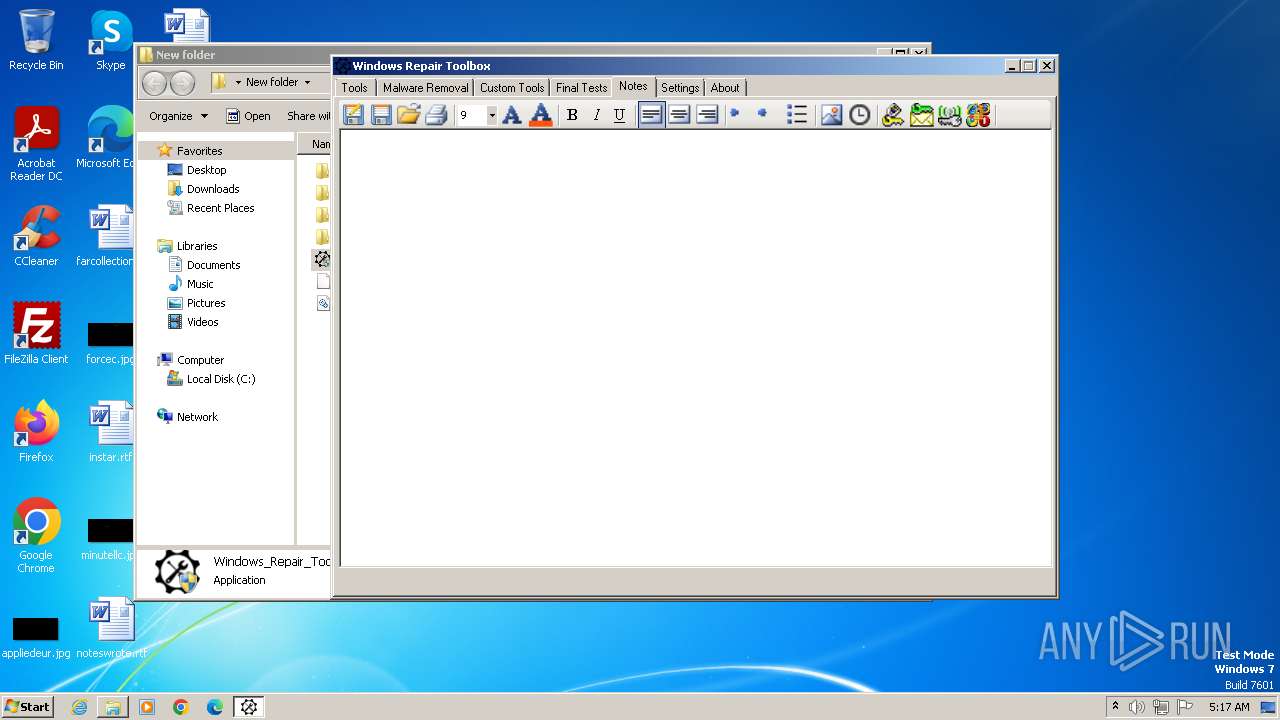The height and width of the screenshot is (720, 1280).
Task: Click Internet Explorer icon in taskbar
Action: [x=79, y=707]
